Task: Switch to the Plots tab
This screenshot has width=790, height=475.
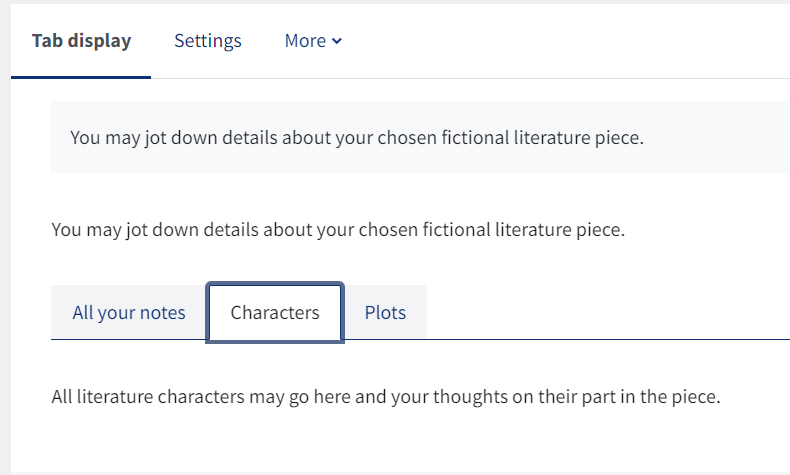Action: (x=385, y=312)
